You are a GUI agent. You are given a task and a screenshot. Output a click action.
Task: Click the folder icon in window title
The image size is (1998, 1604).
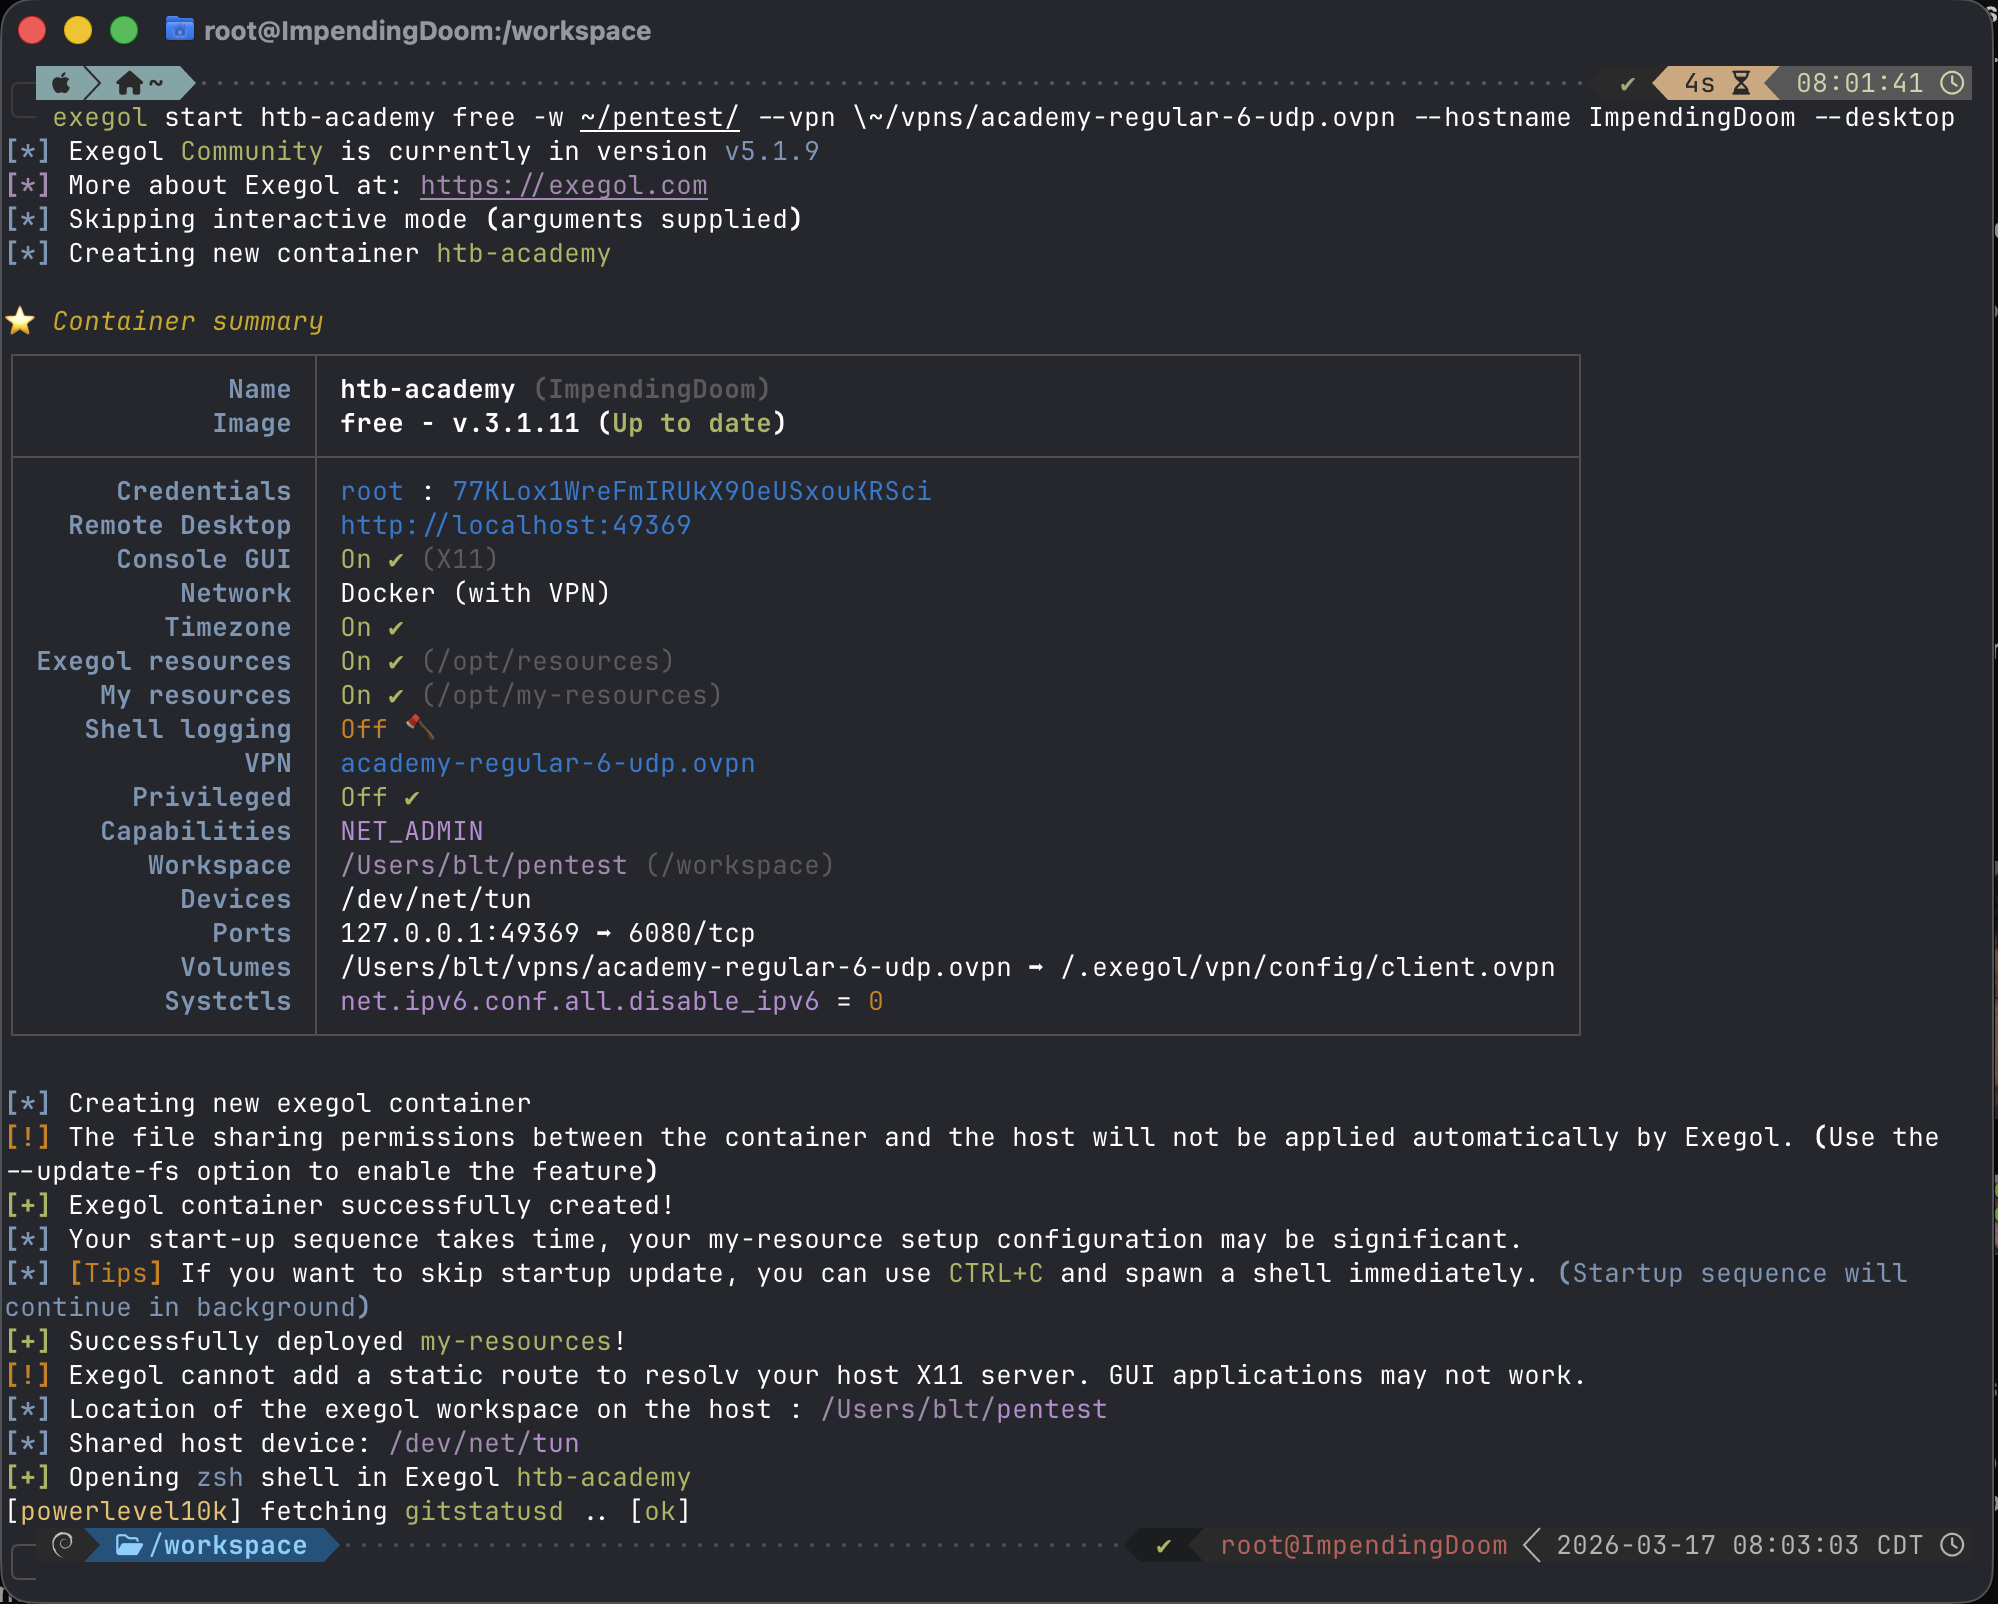180,30
